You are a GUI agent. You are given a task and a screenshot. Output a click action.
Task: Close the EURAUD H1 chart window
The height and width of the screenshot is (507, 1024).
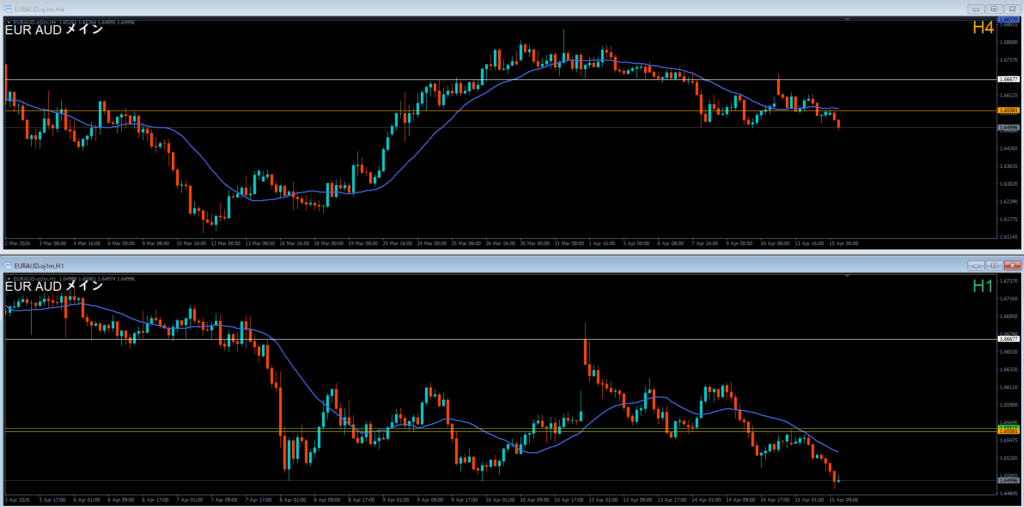point(1010,265)
